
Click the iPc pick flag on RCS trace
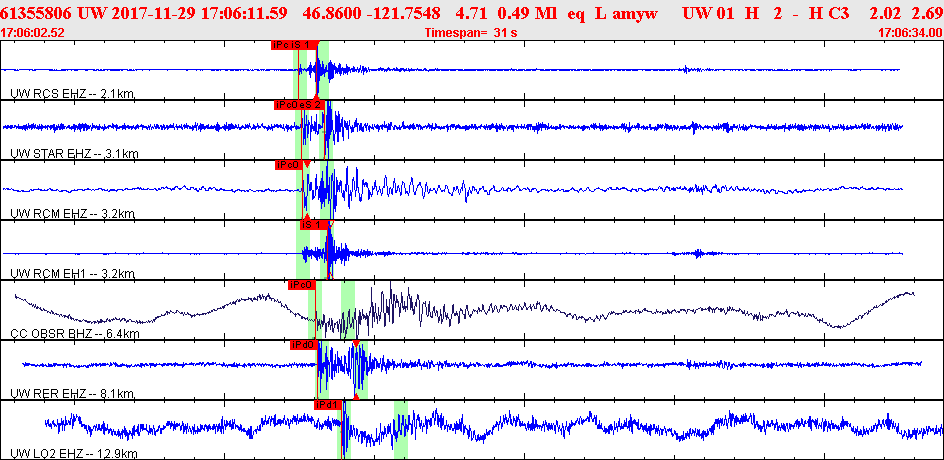pos(280,45)
